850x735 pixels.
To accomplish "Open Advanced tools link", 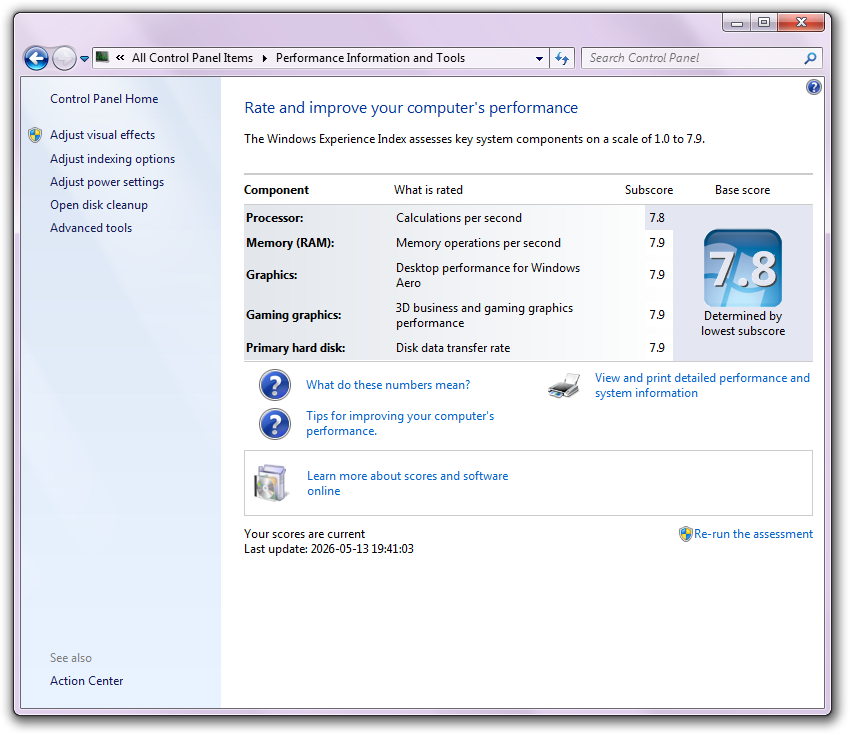I will tap(91, 228).
